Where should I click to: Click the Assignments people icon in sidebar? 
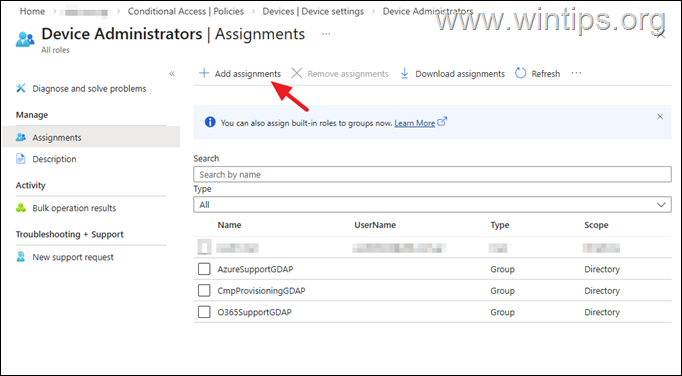(x=20, y=138)
